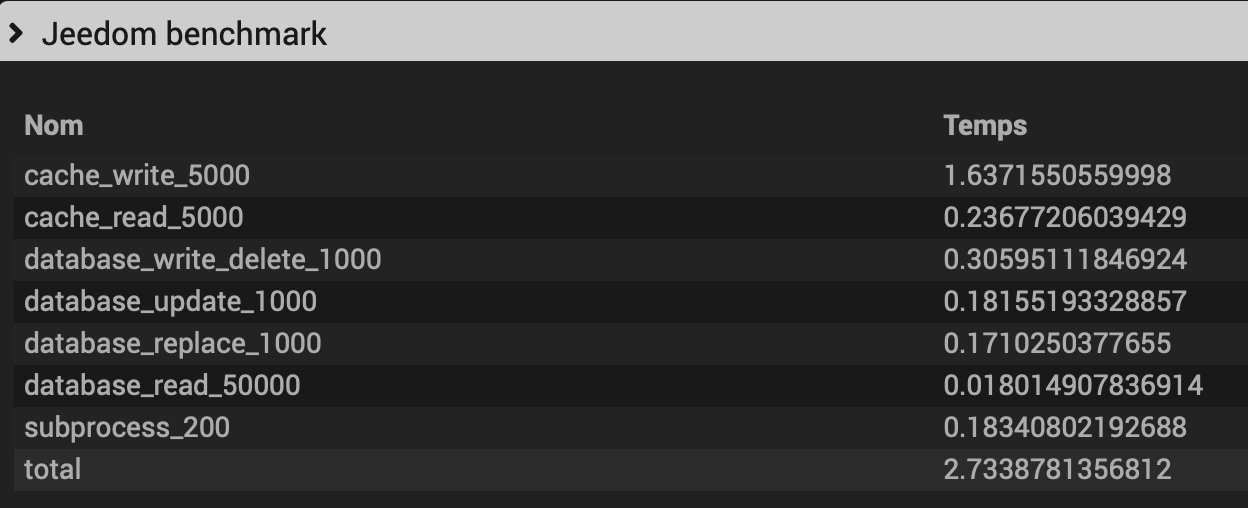This screenshot has width=1248, height=508.
Task: Click the Jeedom benchmark panel title
Action: click(184, 34)
